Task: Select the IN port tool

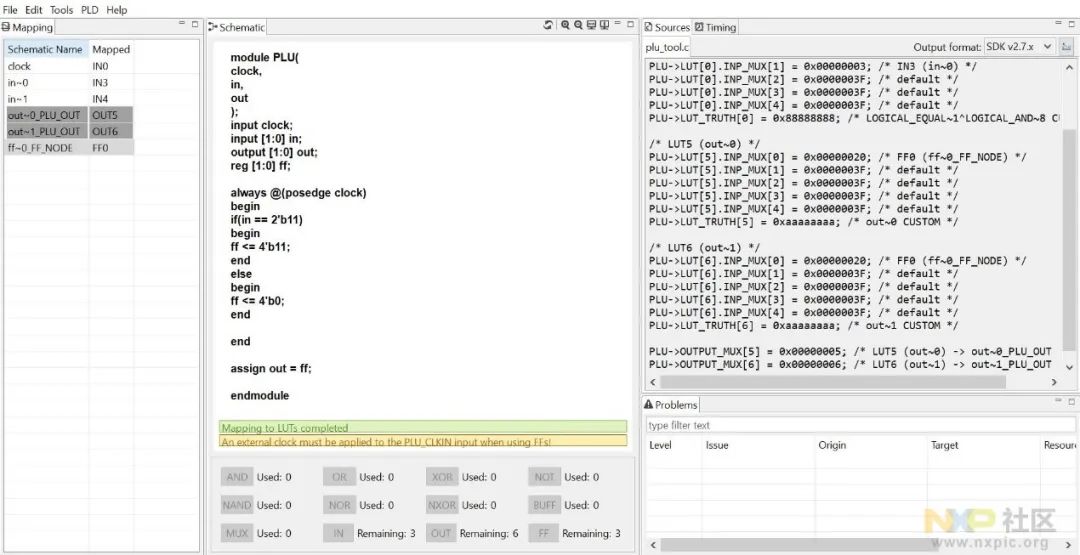Action: tap(338, 533)
